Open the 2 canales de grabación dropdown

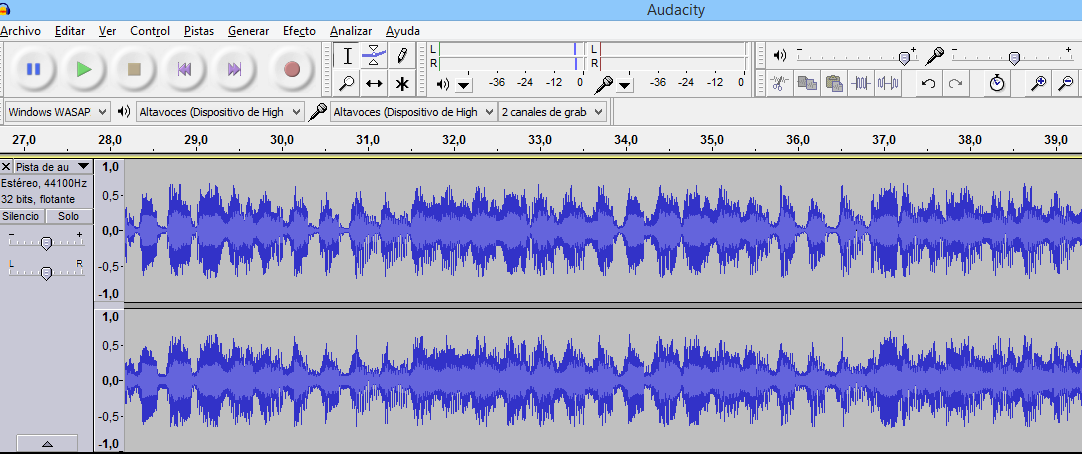pyautogui.click(x=552, y=112)
